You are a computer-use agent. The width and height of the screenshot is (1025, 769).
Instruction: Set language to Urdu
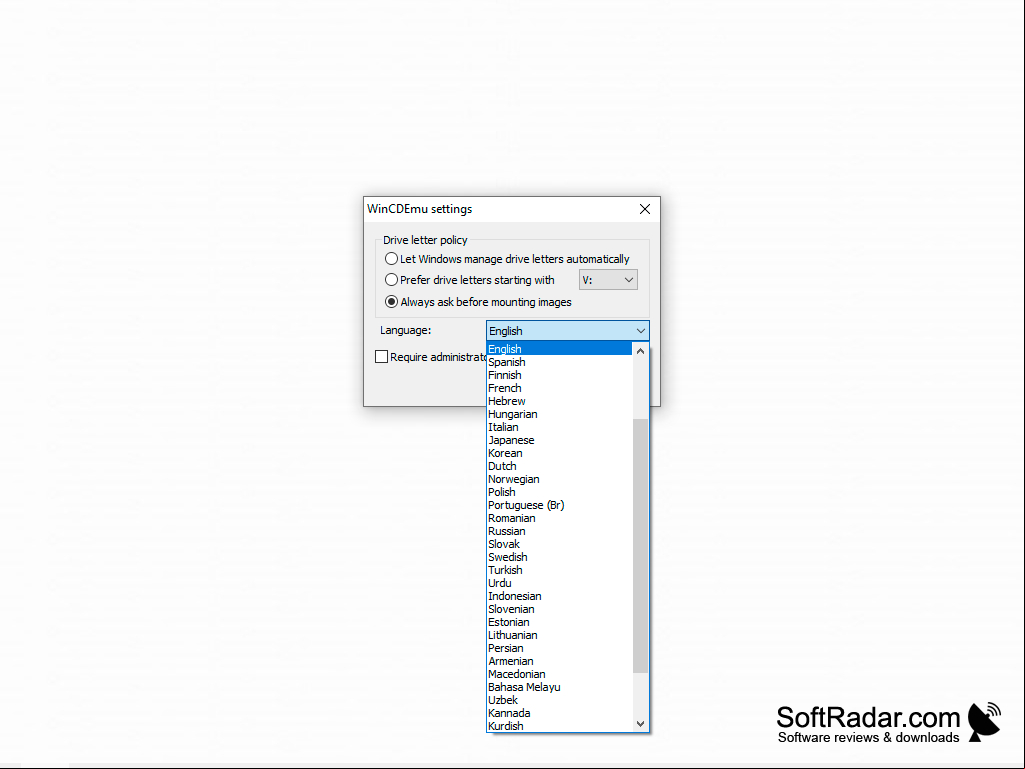point(560,583)
